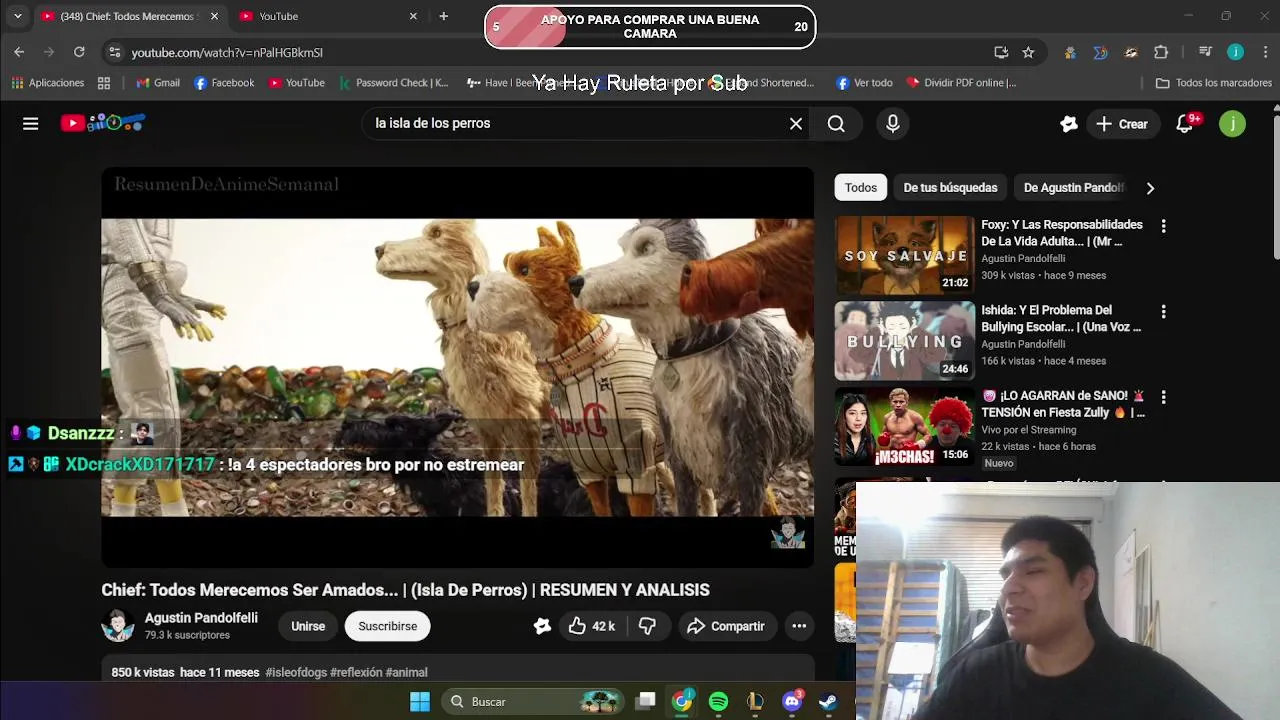Screen dimensions: 1280x720
Task: Open the YouTube notifications bell
Action: pos(1185,124)
